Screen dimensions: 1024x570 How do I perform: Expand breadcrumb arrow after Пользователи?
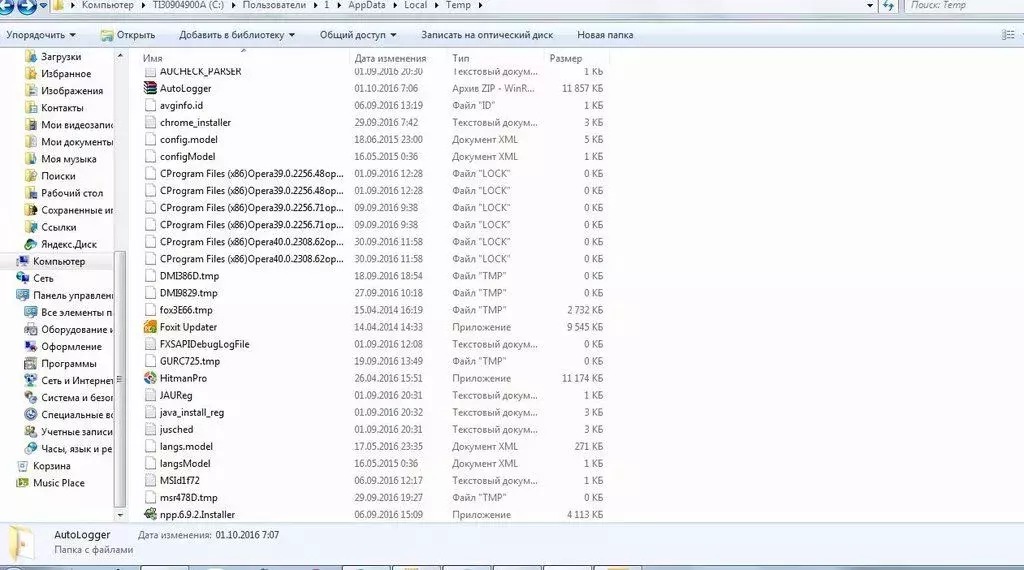point(315,5)
